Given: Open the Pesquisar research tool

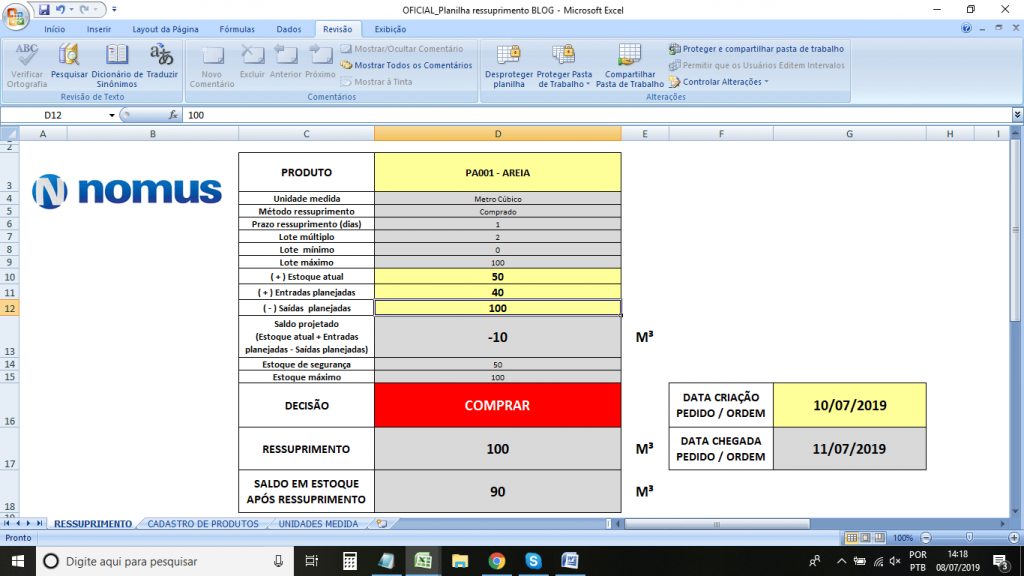Looking at the screenshot, I should [69, 65].
